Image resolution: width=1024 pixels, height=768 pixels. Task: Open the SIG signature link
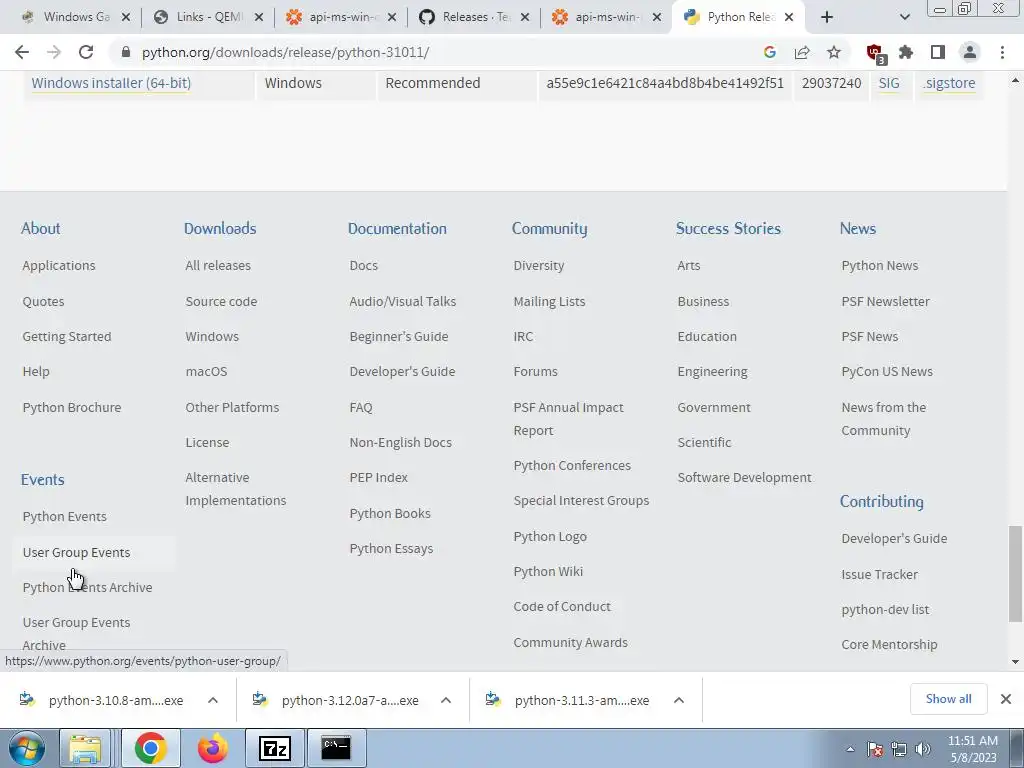pos(889,83)
